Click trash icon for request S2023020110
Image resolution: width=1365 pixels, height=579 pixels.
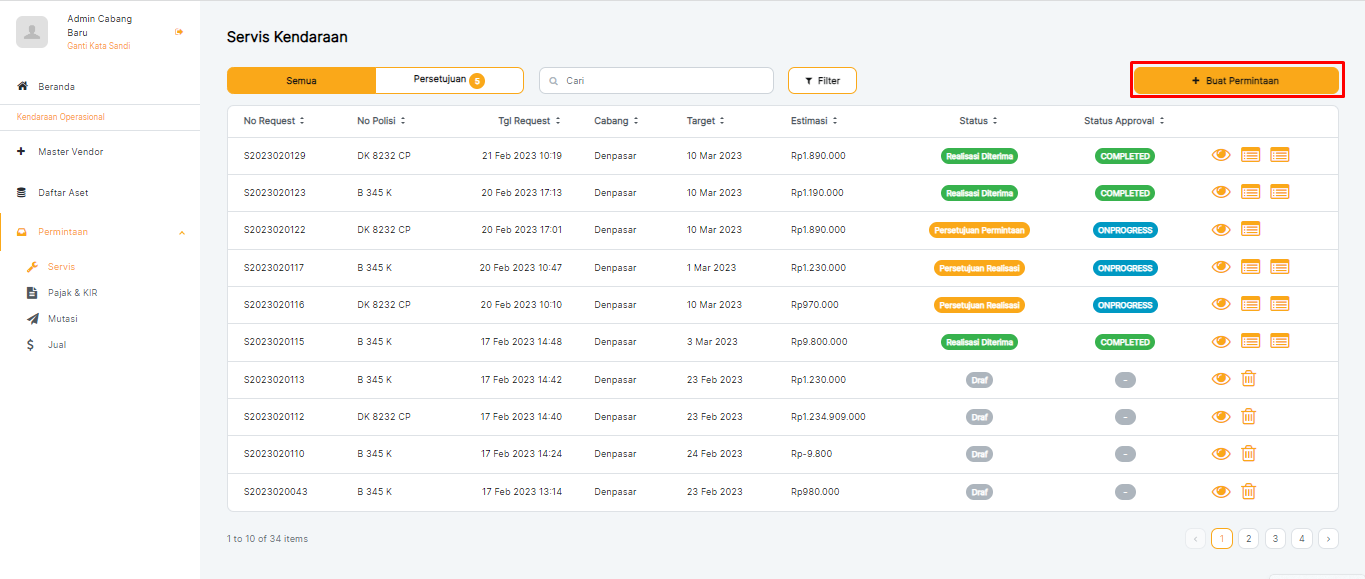[1248, 454]
